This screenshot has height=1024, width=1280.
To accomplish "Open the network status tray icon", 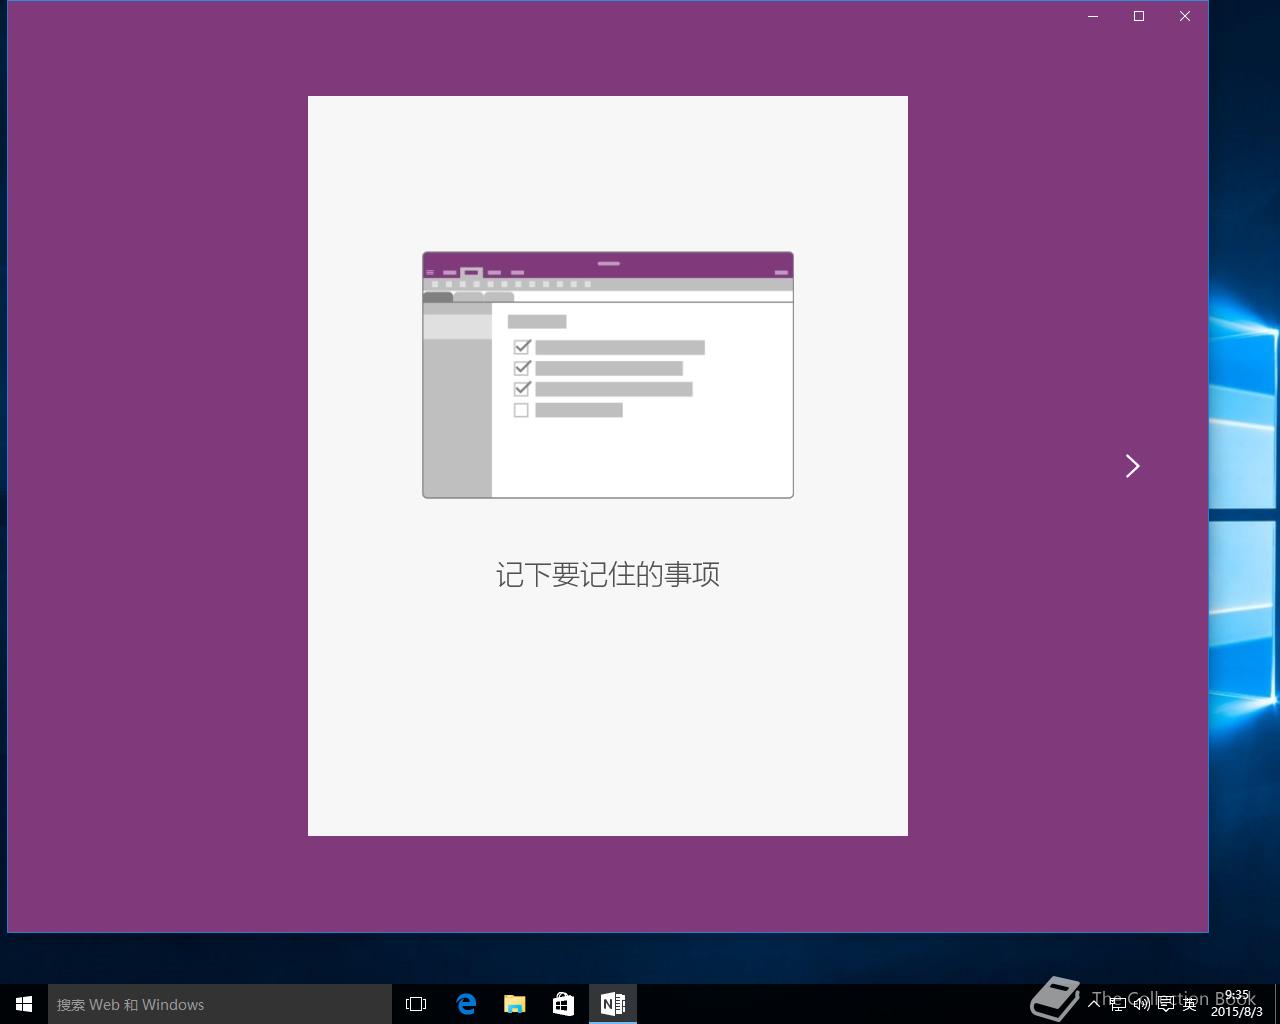I will tap(1118, 1004).
